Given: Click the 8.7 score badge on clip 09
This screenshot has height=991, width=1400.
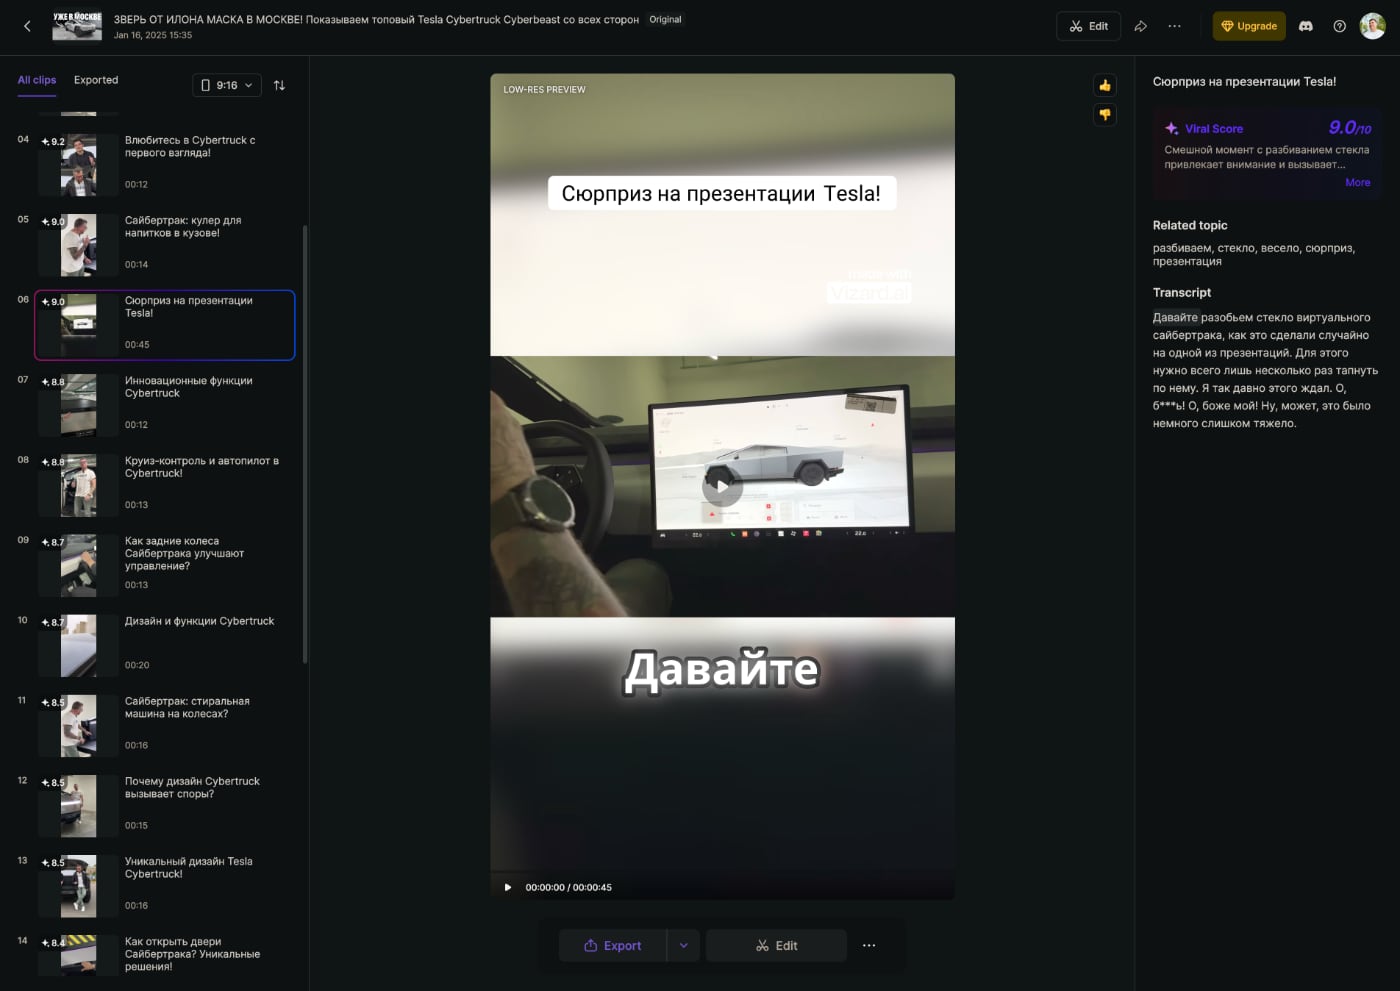Looking at the screenshot, I should (53, 541).
